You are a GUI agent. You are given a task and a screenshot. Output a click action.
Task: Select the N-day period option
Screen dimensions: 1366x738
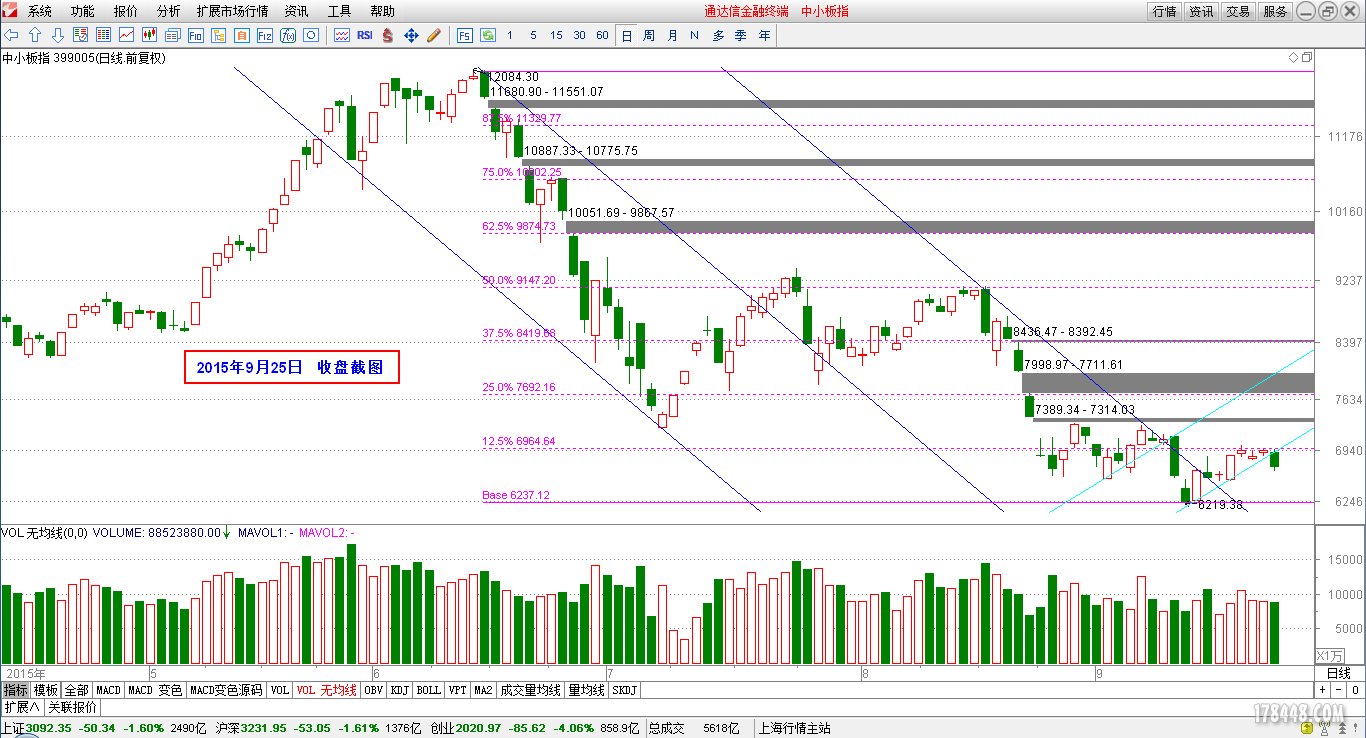[x=695, y=35]
